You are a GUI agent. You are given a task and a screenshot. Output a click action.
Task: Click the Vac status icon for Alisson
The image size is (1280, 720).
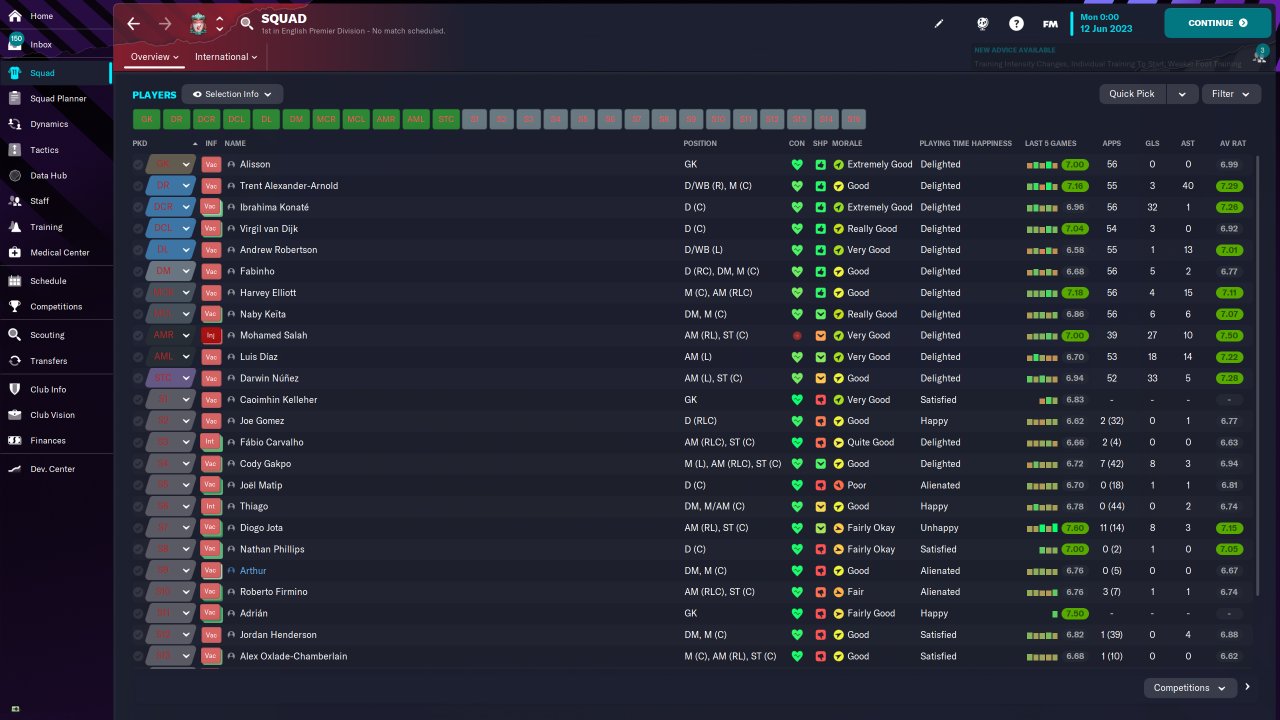211,164
